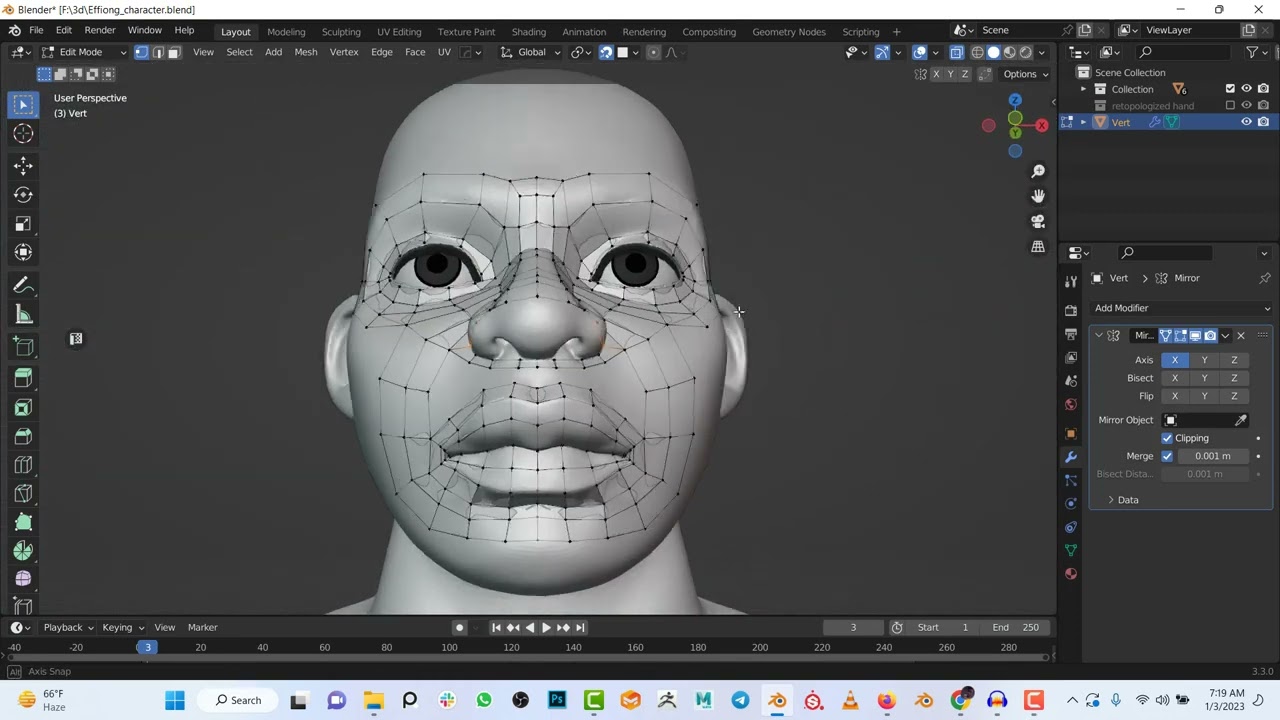This screenshot has height=720, width=1280.
Task: Select the Loop Cut tool
Action: (23, 465)
